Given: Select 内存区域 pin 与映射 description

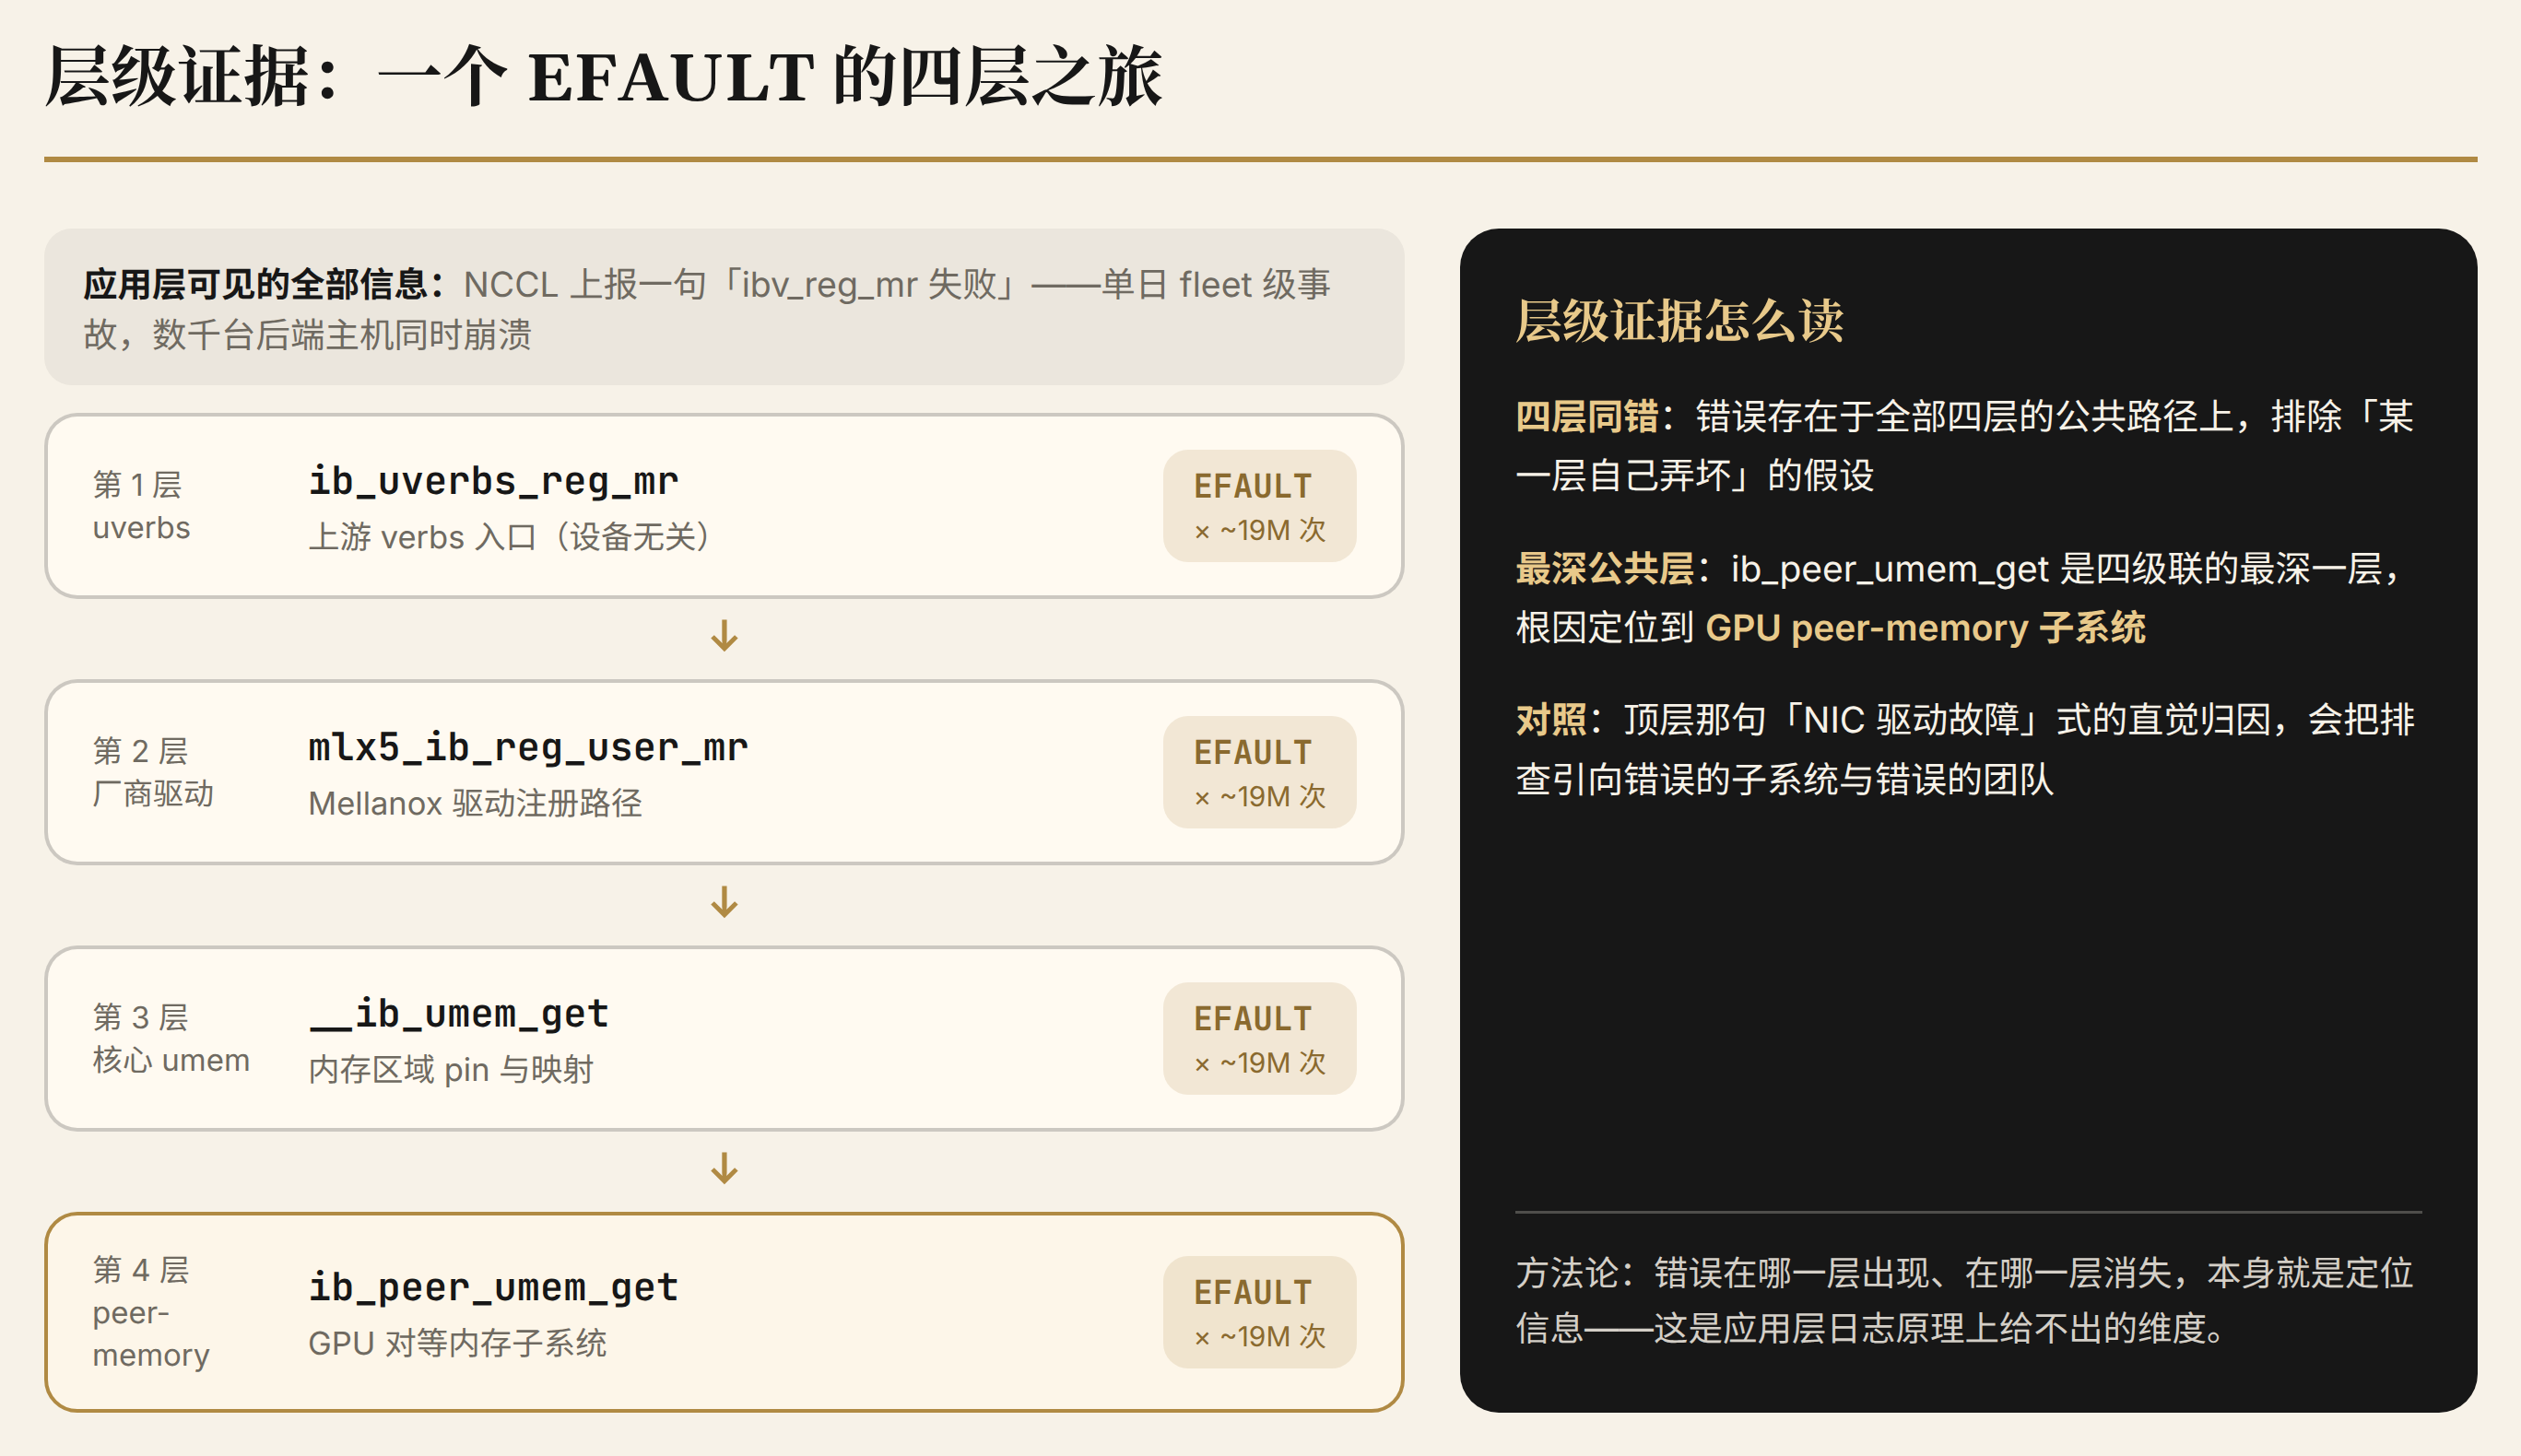Looking at the screenshot, I should point(451,1070).
